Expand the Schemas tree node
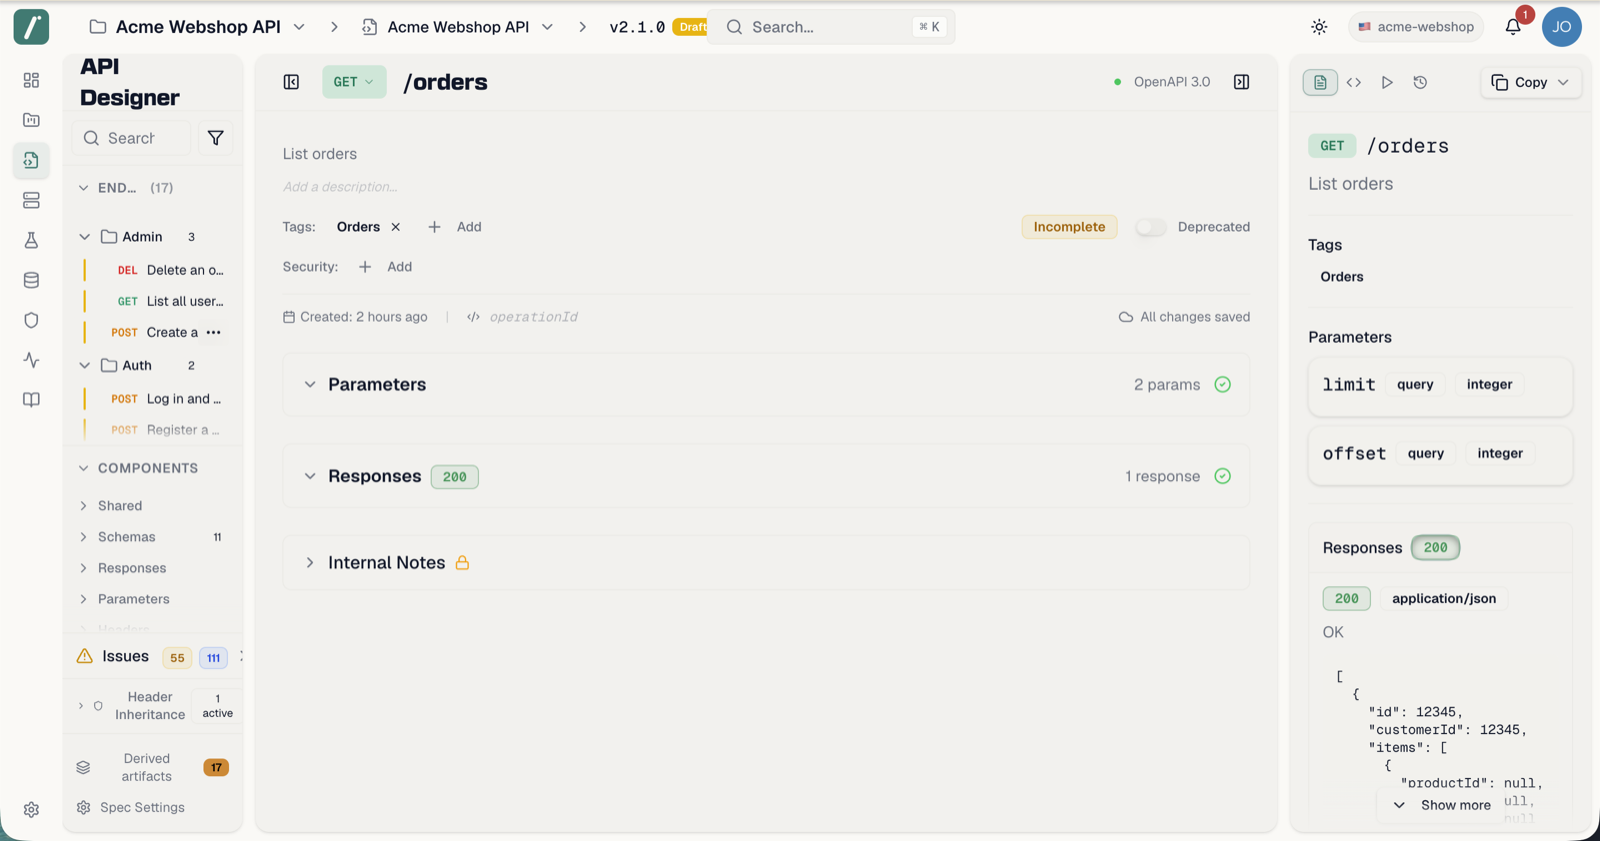 click(x=84, y=537)
